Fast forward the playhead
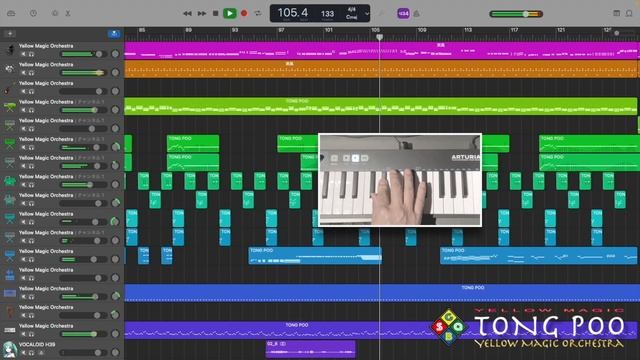The height and width of the screenshot is (360, 640). coord(202,13)
